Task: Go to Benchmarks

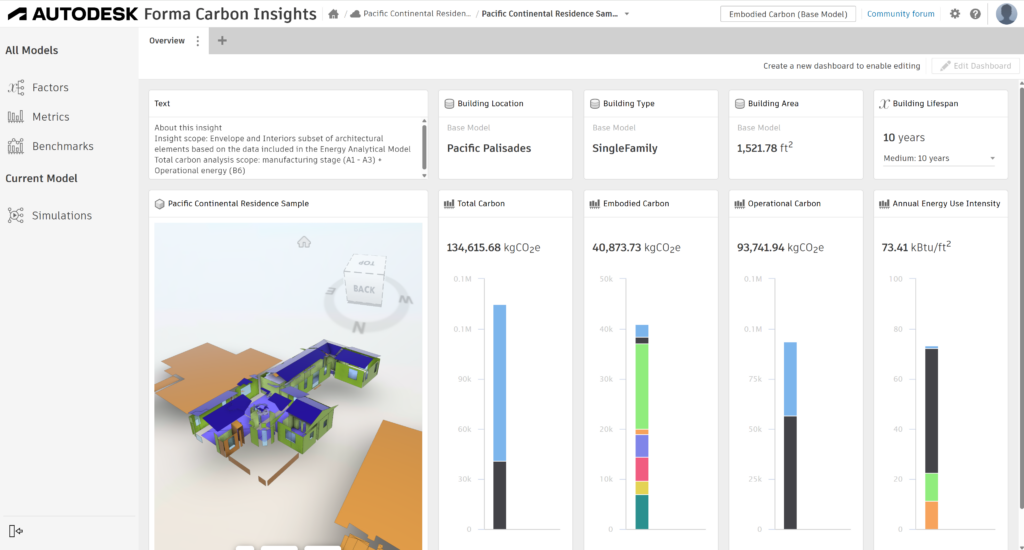Action: [62, 146]
